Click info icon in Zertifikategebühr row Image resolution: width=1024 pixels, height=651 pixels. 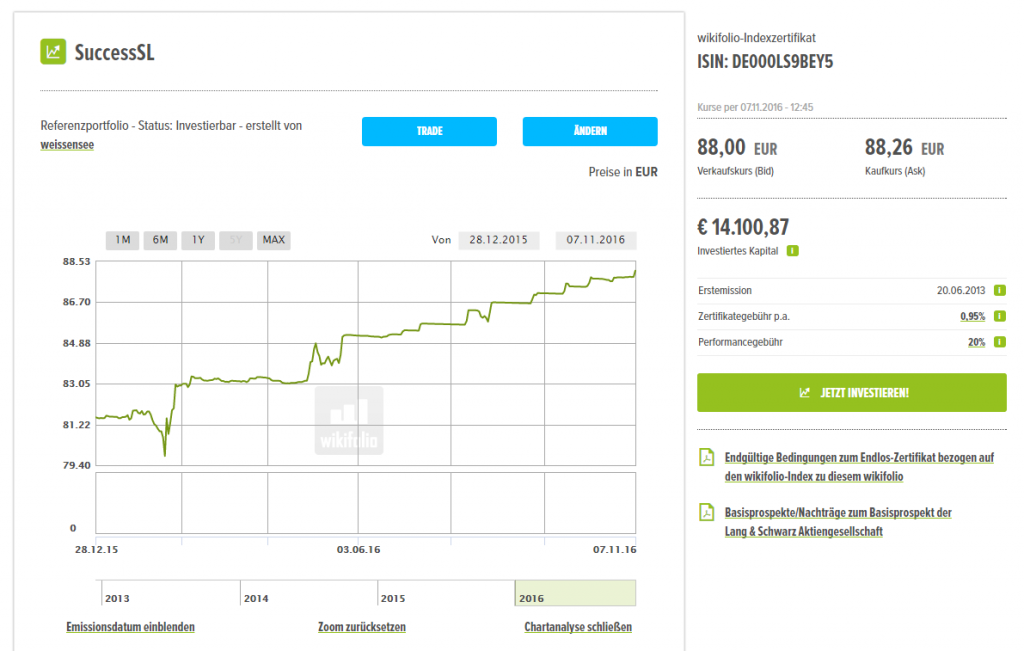tap(999, 316)
